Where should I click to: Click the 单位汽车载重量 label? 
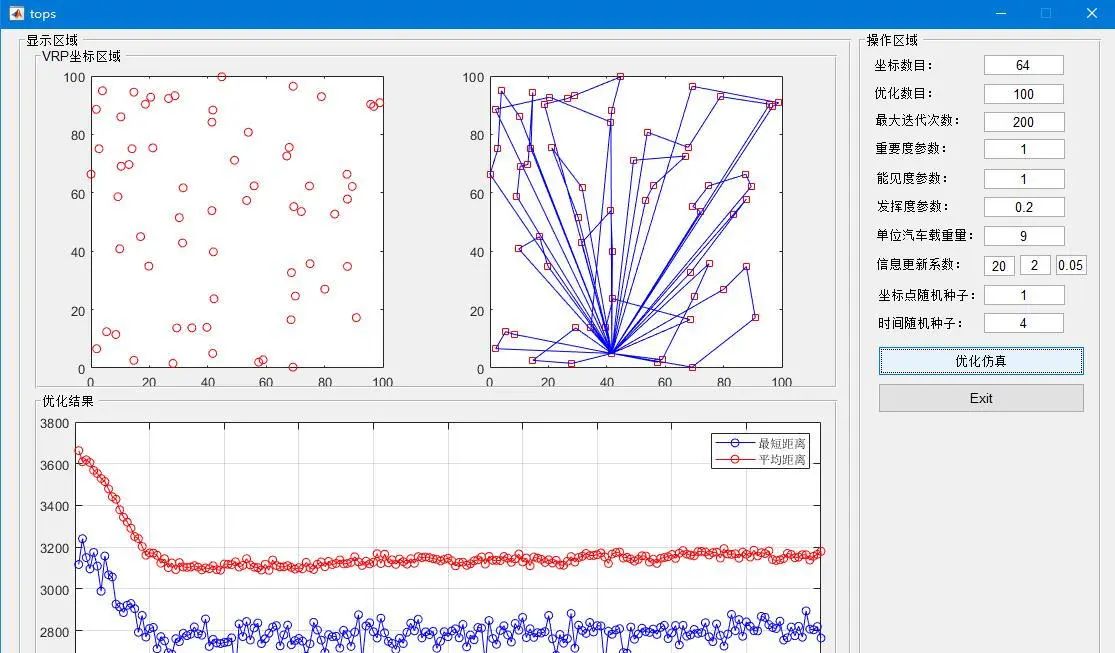pyautogui.click(x=924, y=235)
